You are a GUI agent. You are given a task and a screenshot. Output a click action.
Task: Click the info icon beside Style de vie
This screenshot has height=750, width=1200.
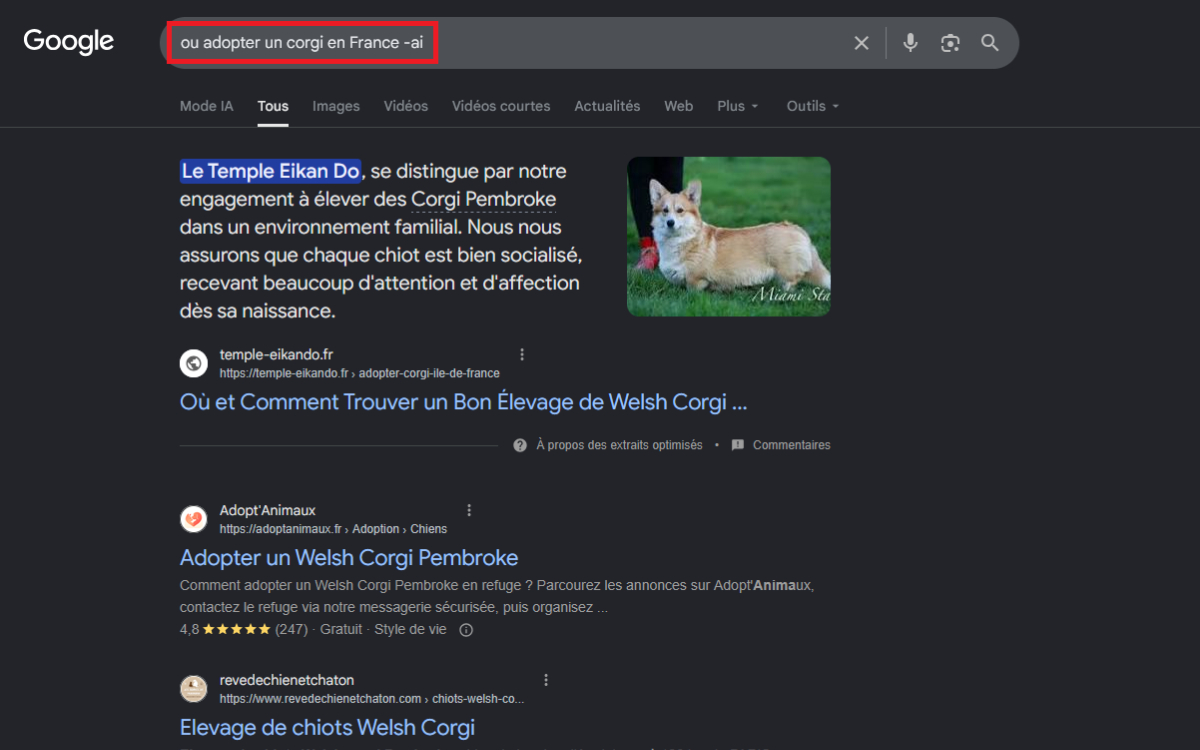point(466,630)
